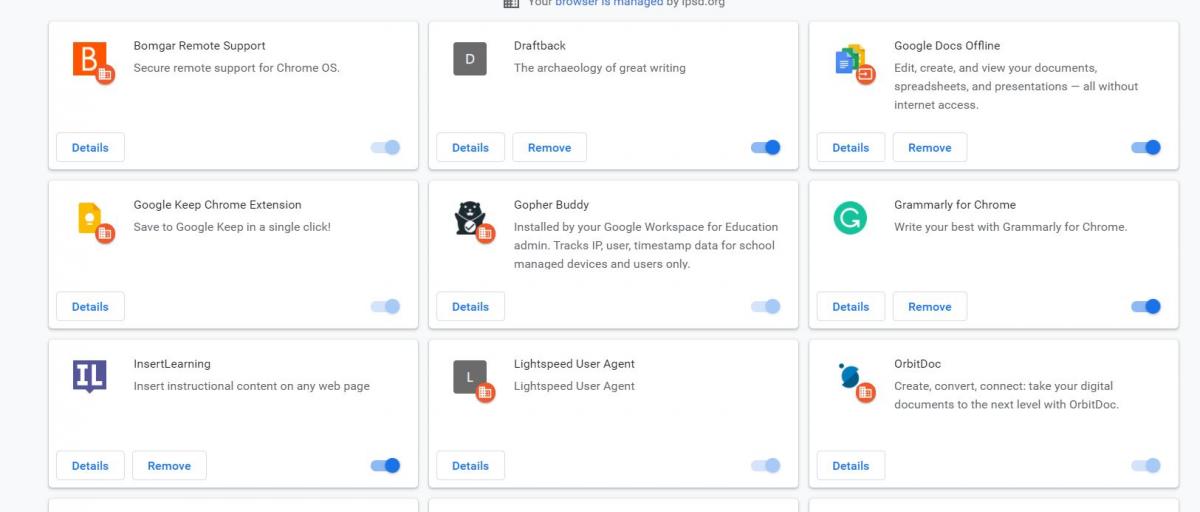
Task: Turn off the InsertLearning toggle
Action: pyautogui.click(x=385, y=465)
